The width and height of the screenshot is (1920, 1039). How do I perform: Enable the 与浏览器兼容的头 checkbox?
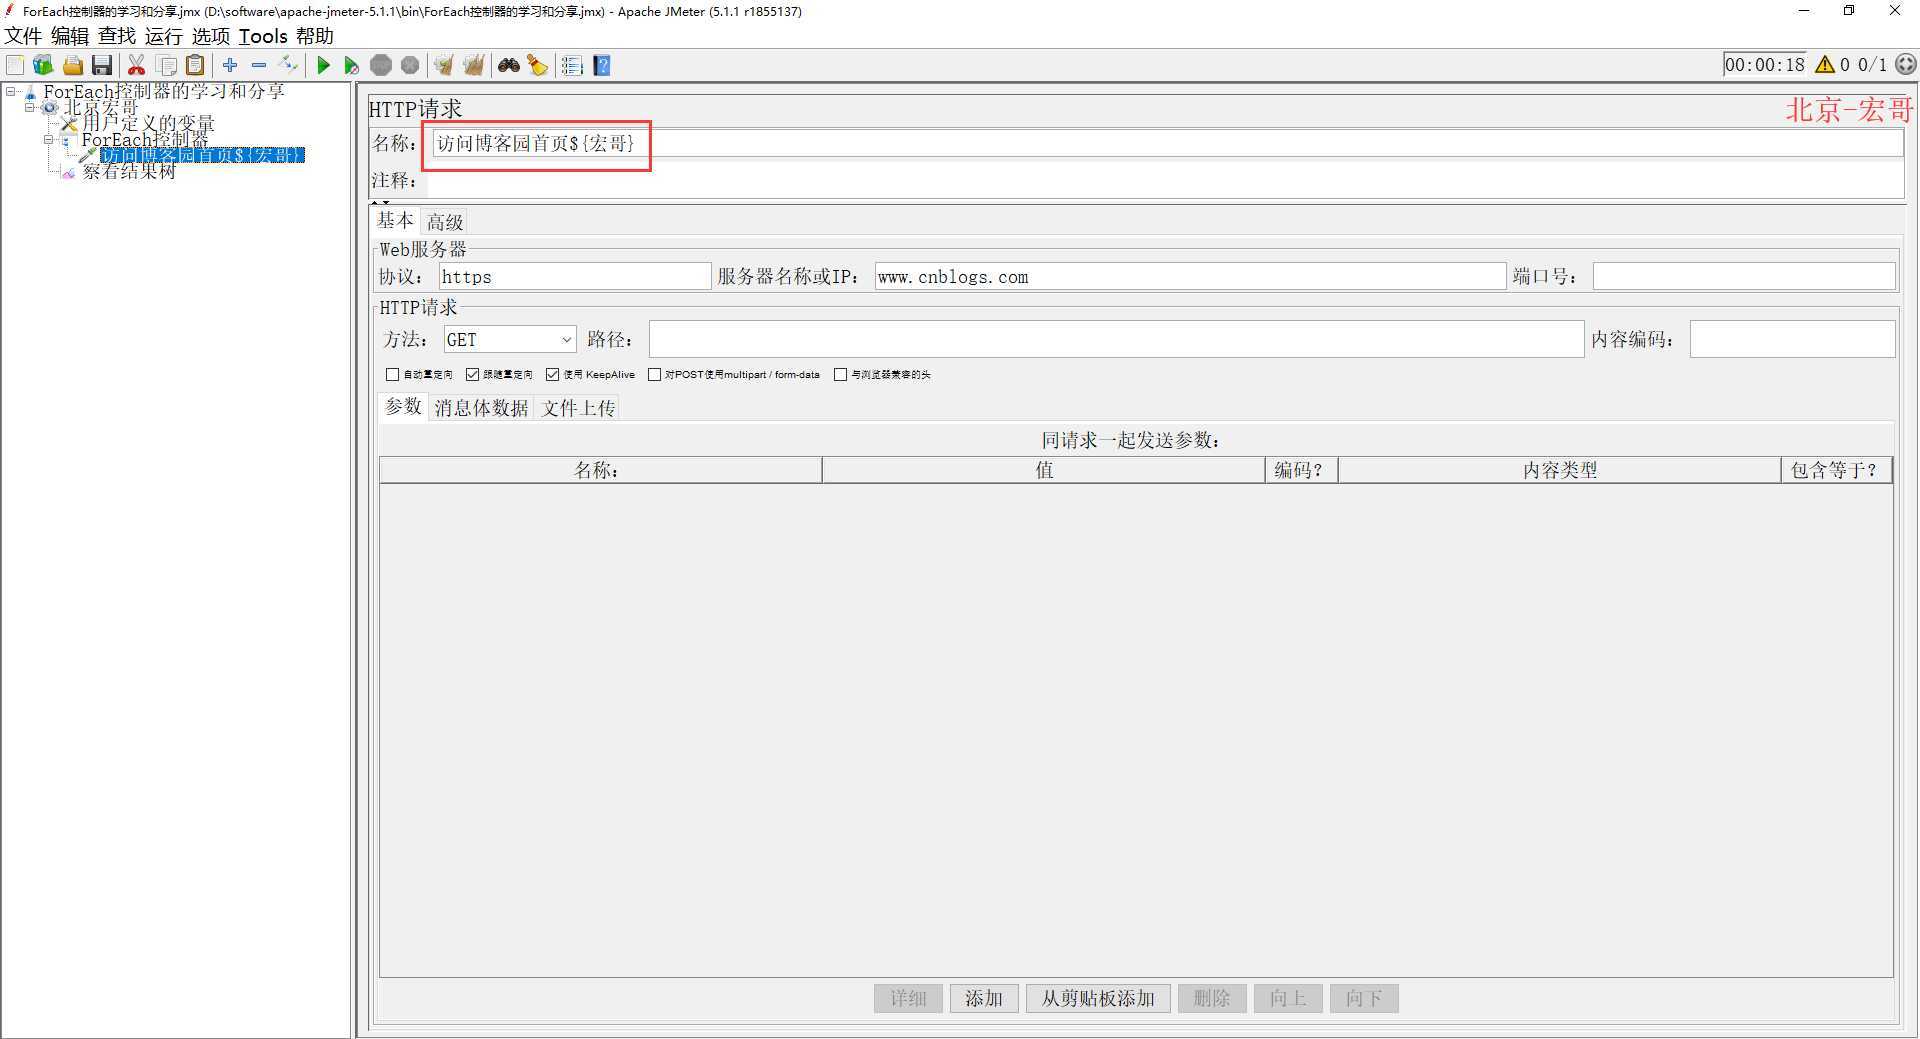point(841,375)
